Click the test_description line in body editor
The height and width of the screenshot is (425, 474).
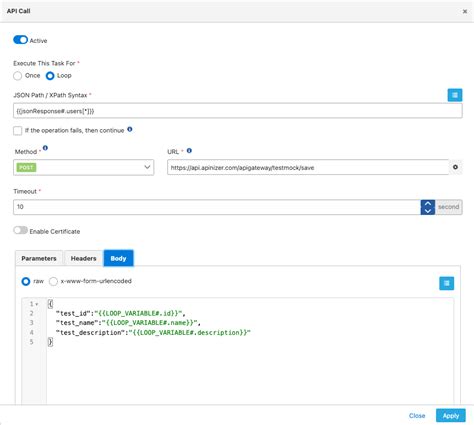tap(153, 332)
